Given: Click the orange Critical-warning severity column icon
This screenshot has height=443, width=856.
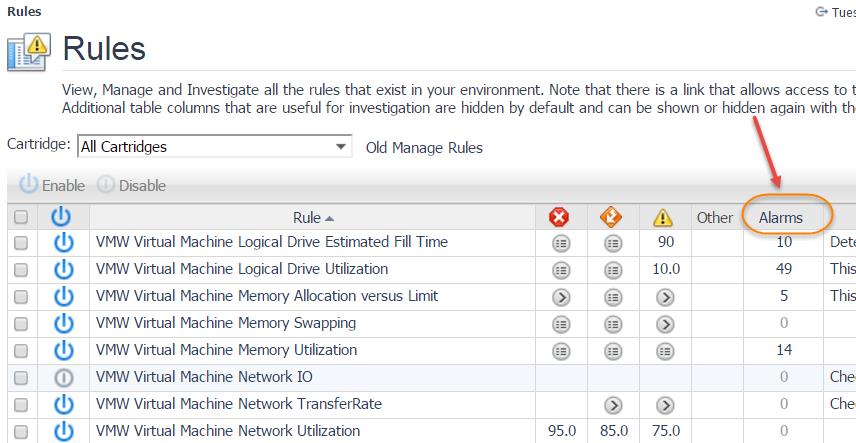Looking at the screenshot, I should [x=612, y=217].
